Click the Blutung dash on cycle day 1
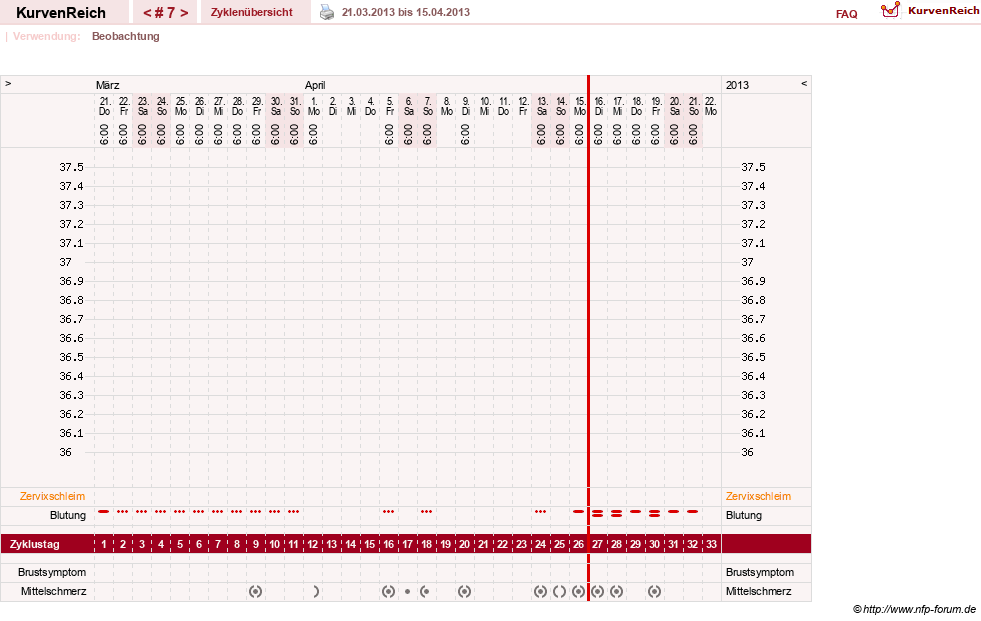This screenshot has width=981, height=621. click(x=104, y=512)
